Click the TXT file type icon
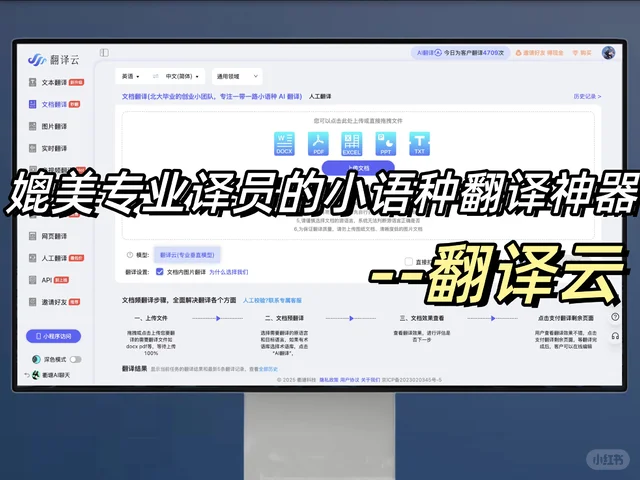Viewport: 640px width, 480px height. coord(420,144)
